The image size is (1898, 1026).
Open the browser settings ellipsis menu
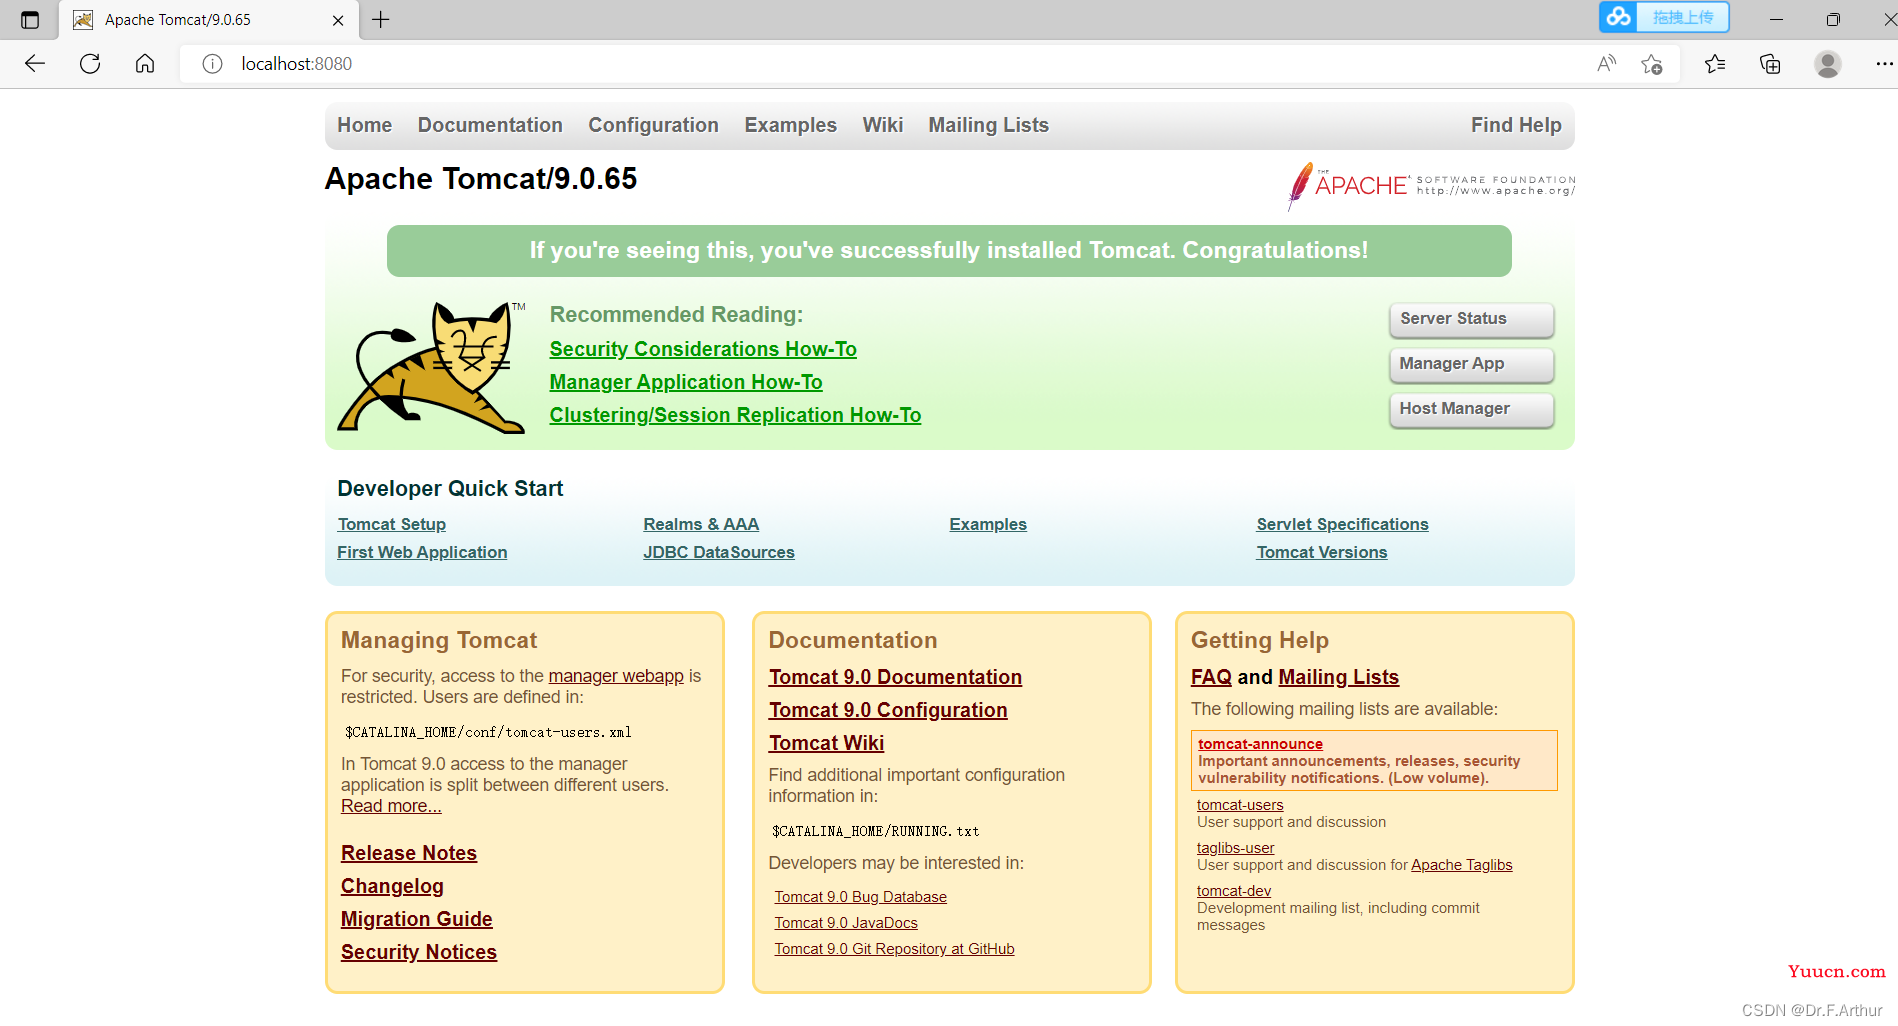1884,64
